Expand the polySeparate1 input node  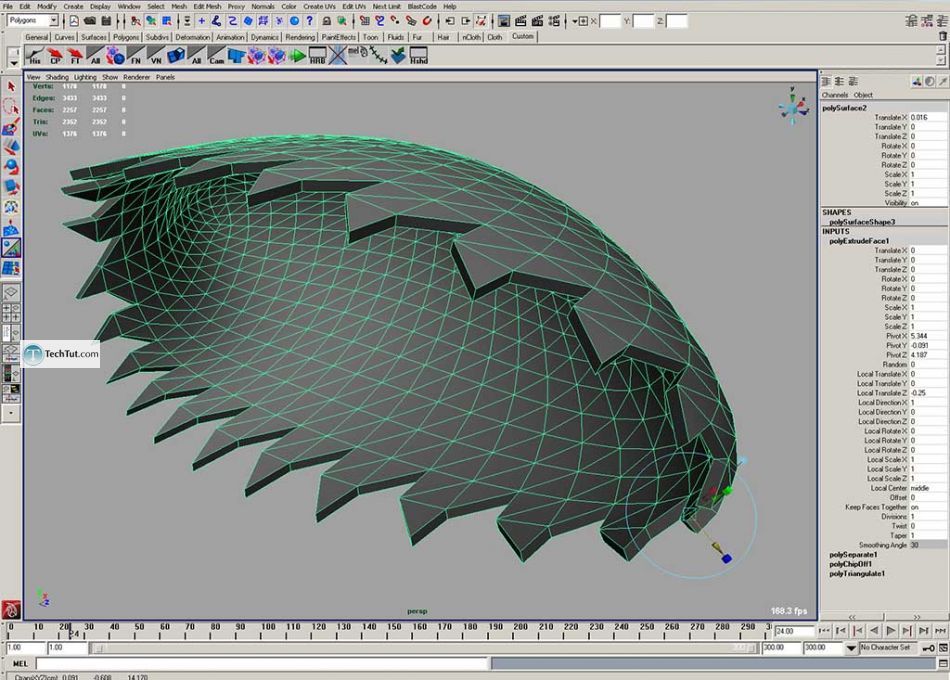coord(853,555)
